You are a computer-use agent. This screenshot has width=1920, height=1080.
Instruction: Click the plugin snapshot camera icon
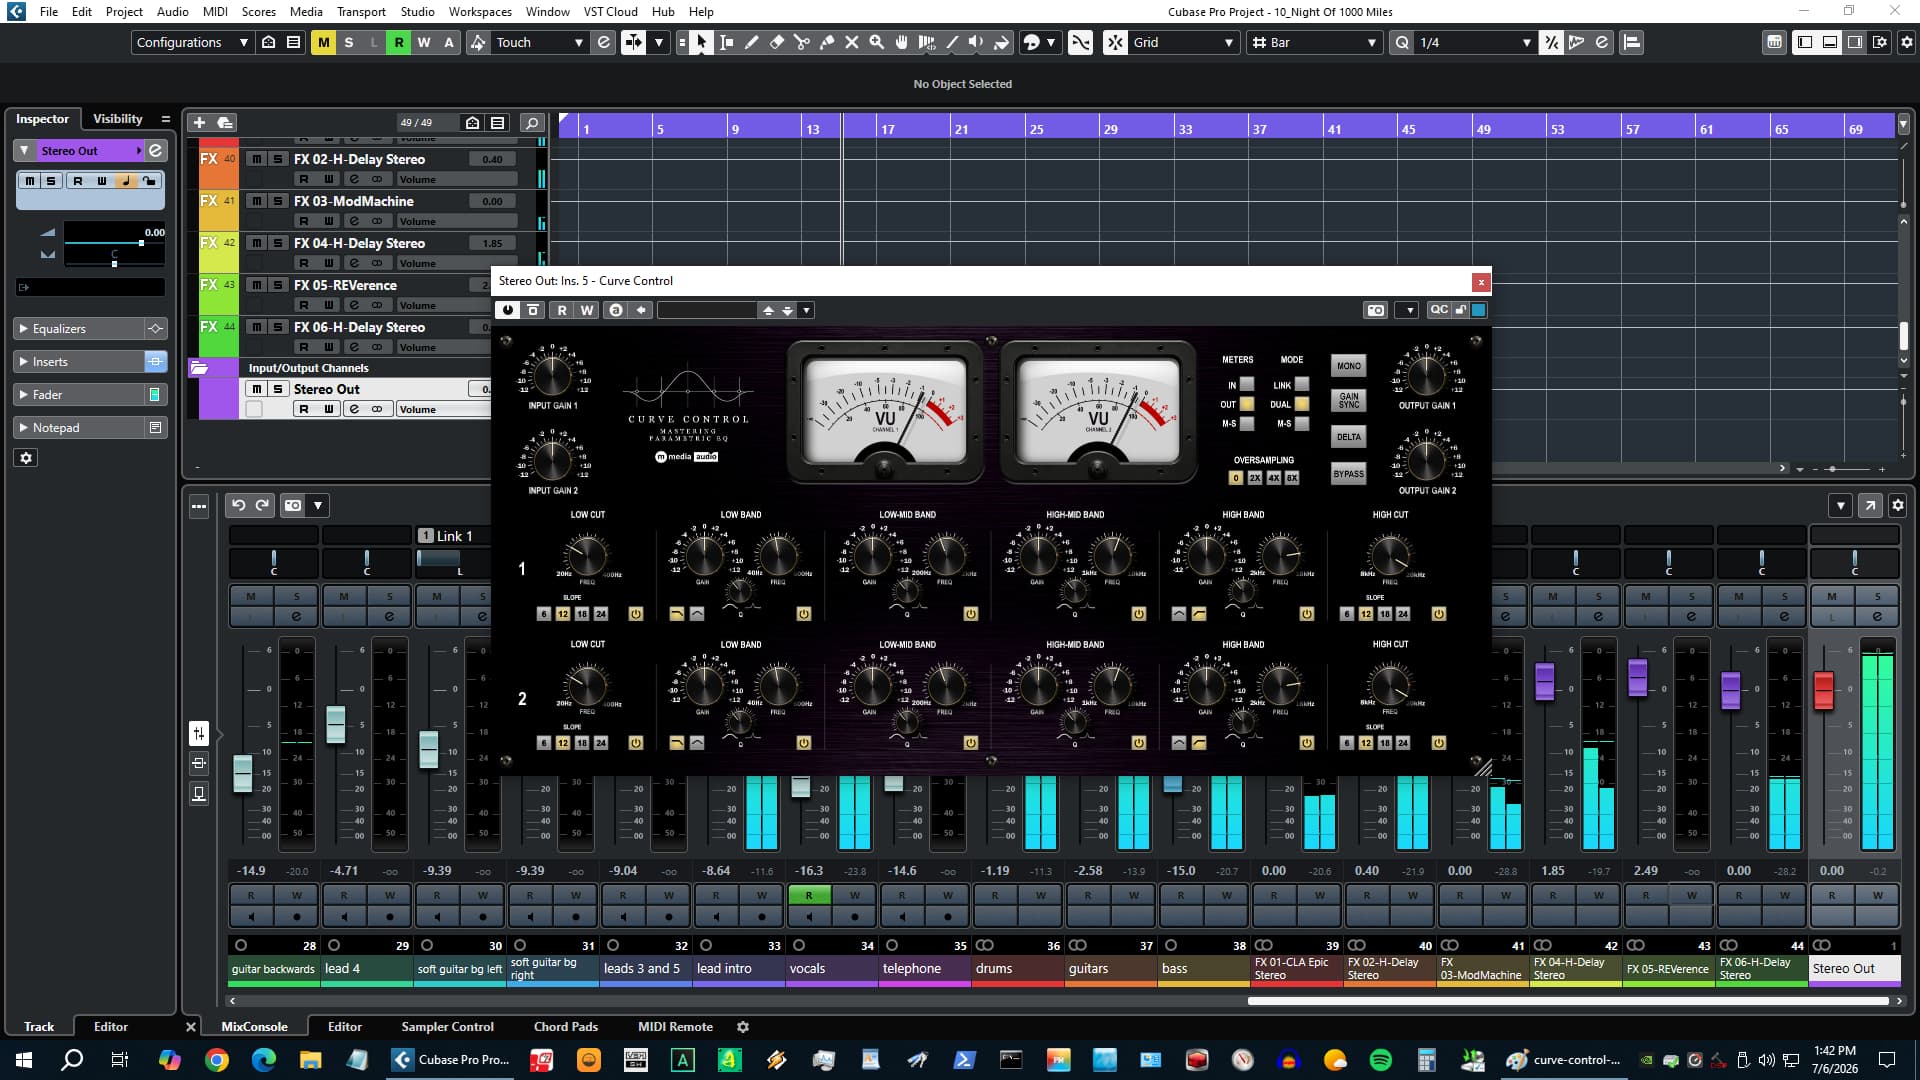click(x=1376, y=310)
